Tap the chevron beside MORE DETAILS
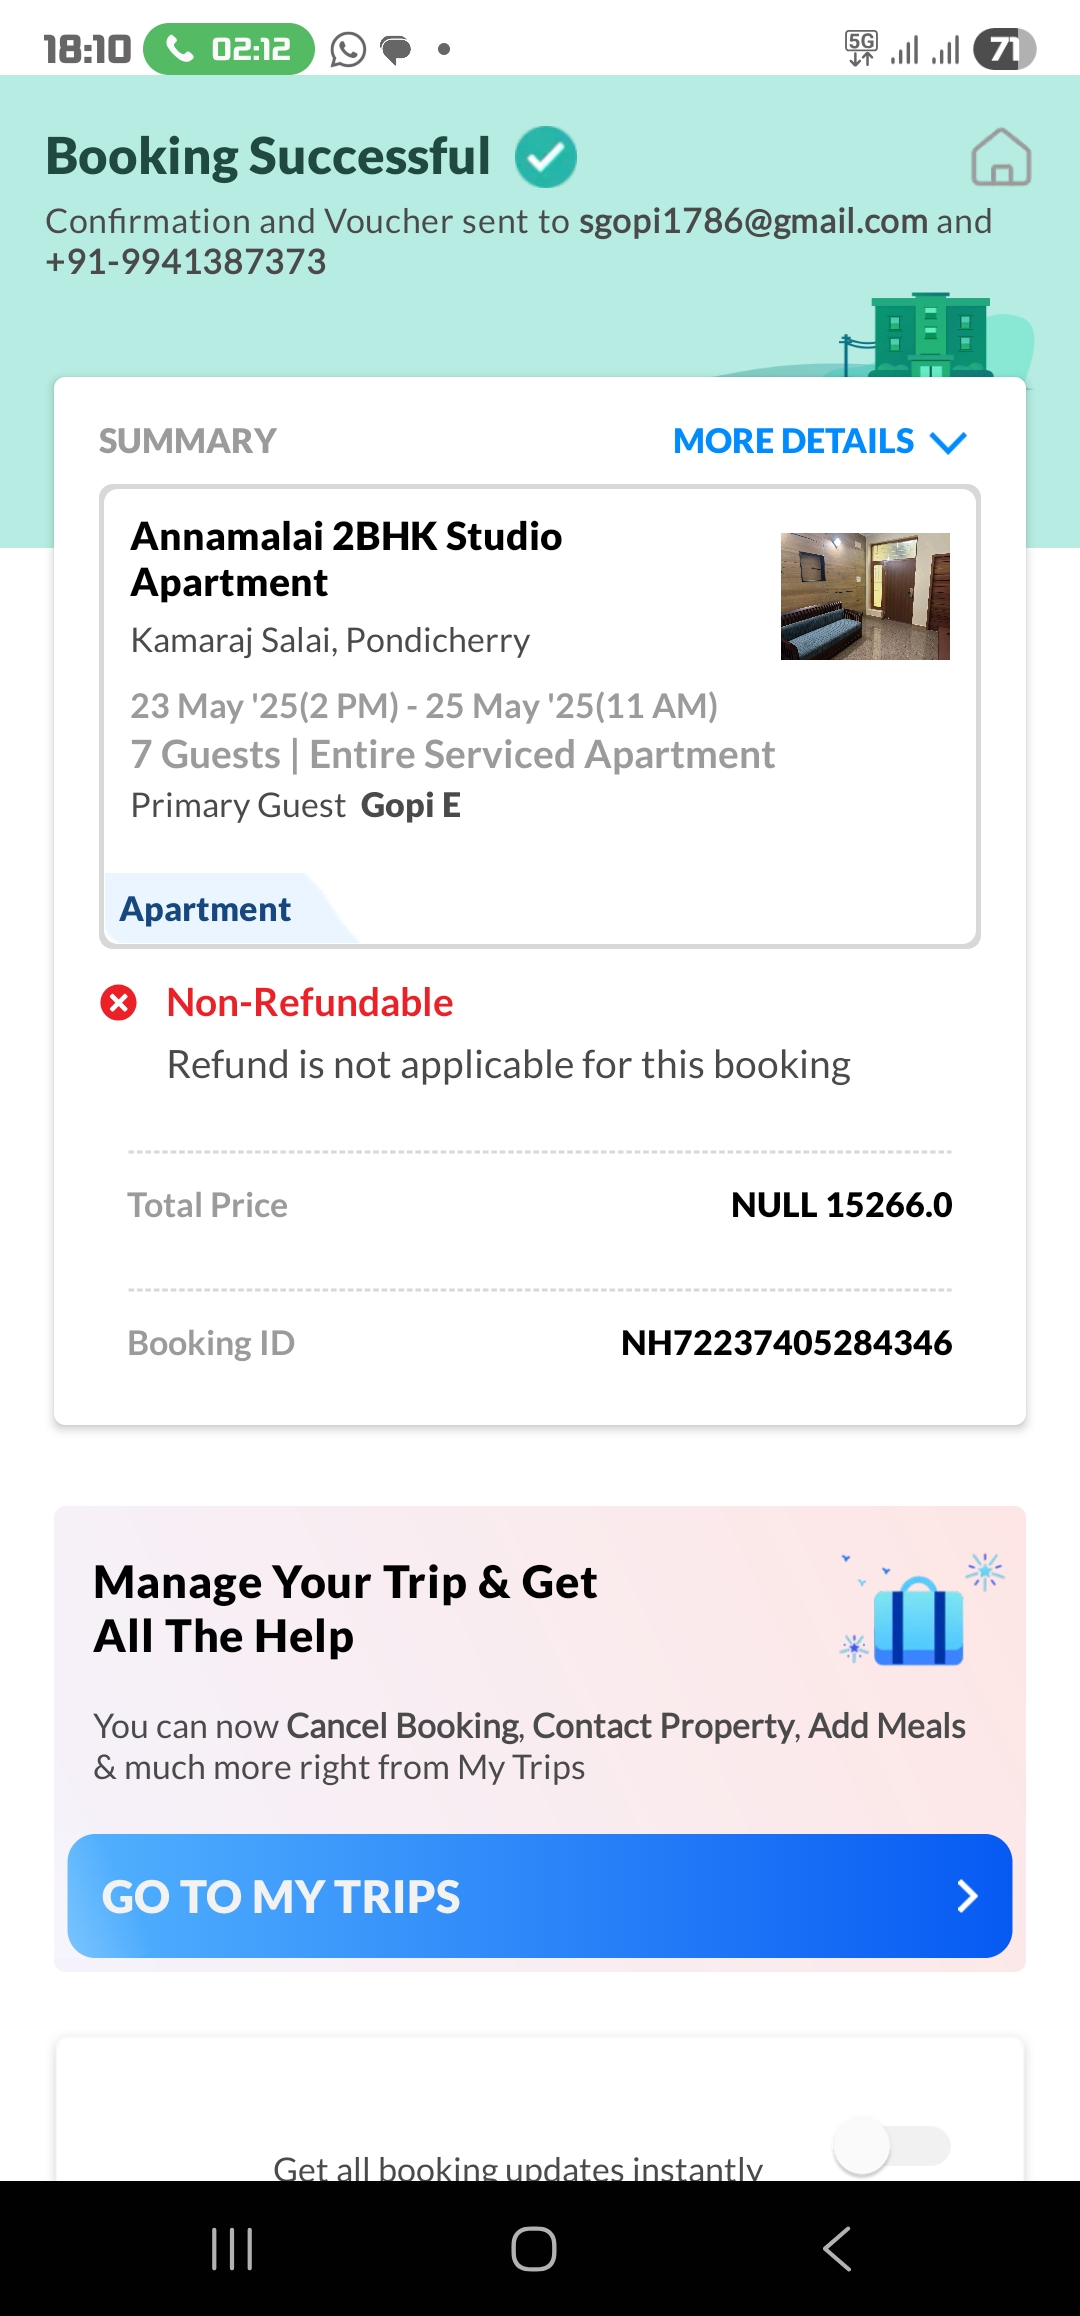This screenshot has height=2316, width=1080. pos(948,442)
